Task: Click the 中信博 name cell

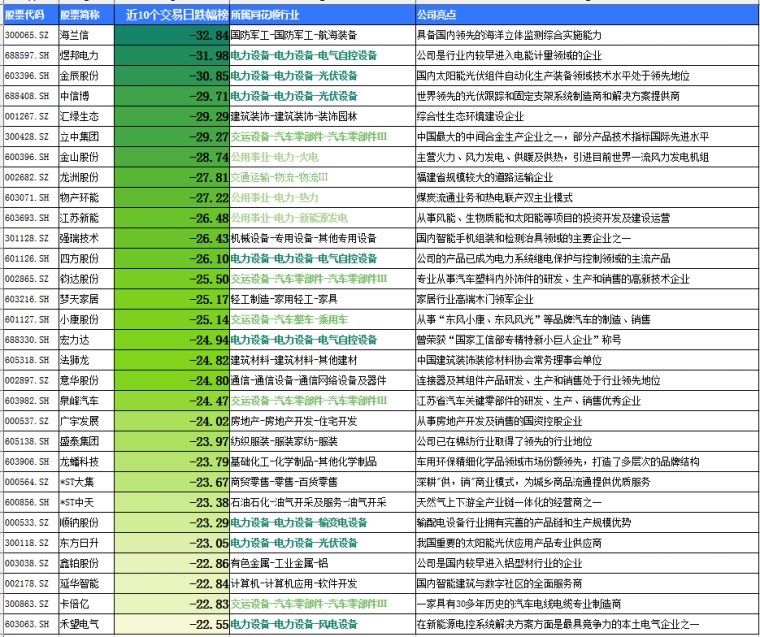Action: [x=86, y=96]
